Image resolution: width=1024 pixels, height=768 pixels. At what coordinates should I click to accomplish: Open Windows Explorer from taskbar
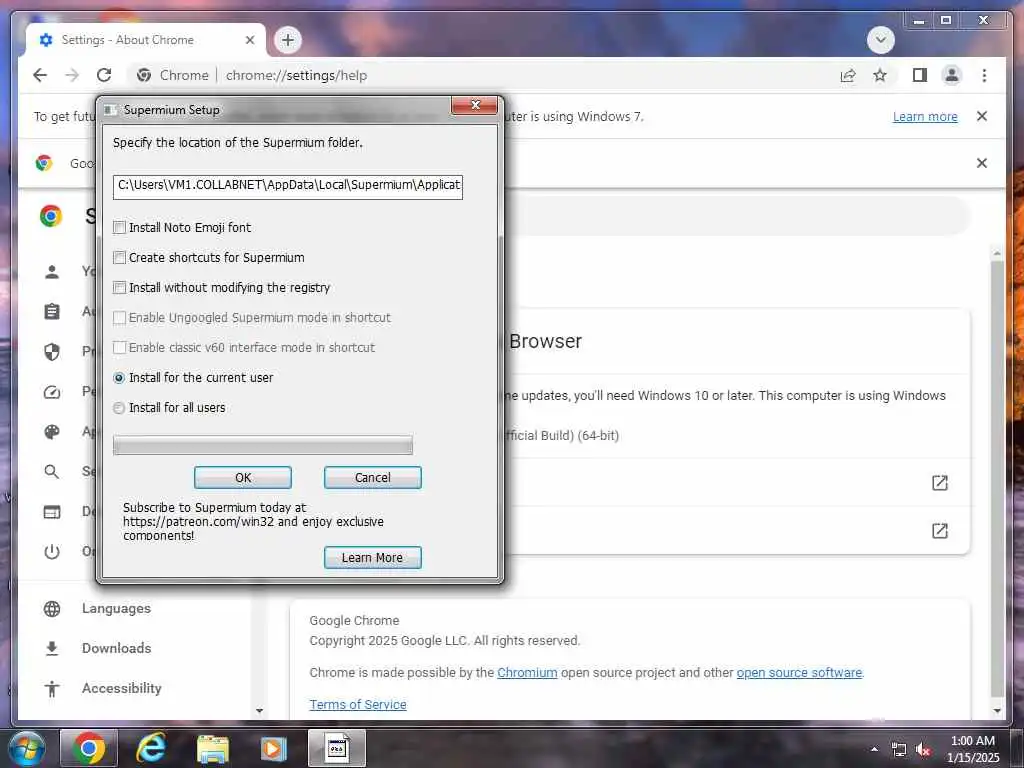tap(213, 748)
